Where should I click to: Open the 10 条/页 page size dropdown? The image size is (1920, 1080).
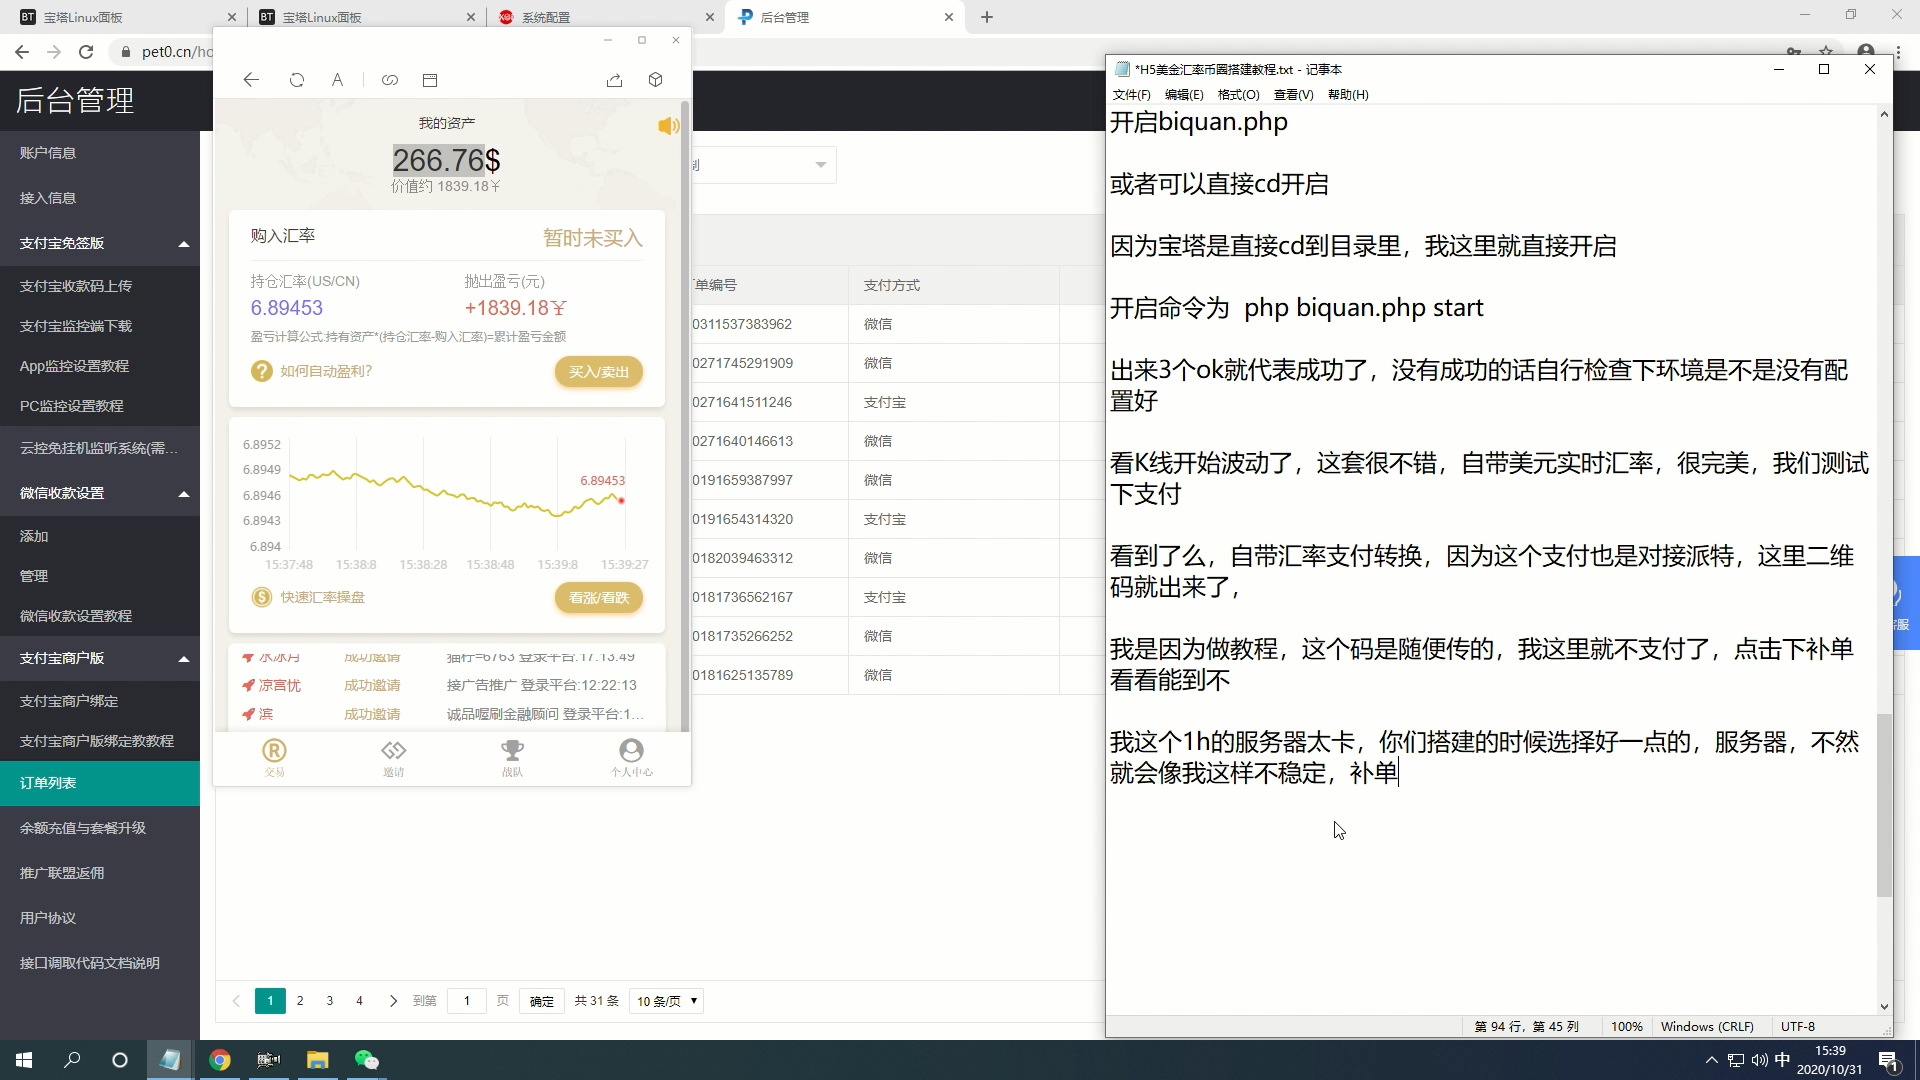click(x=666, y=1001)
